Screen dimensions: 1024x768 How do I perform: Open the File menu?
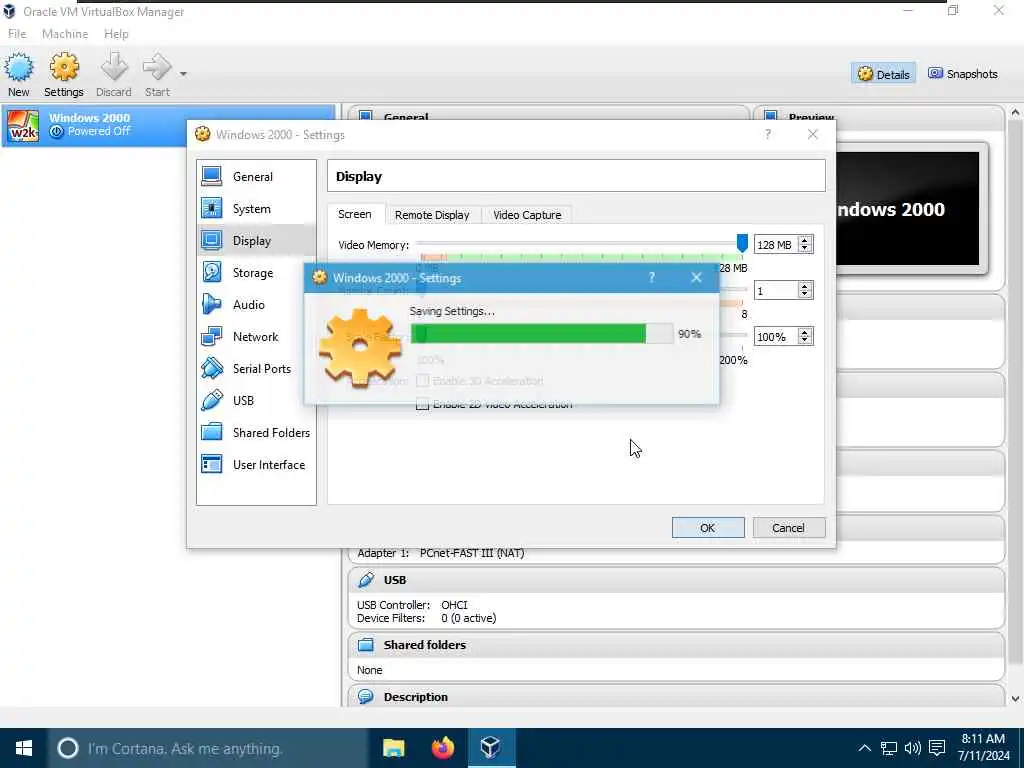[x=17, y=34]
